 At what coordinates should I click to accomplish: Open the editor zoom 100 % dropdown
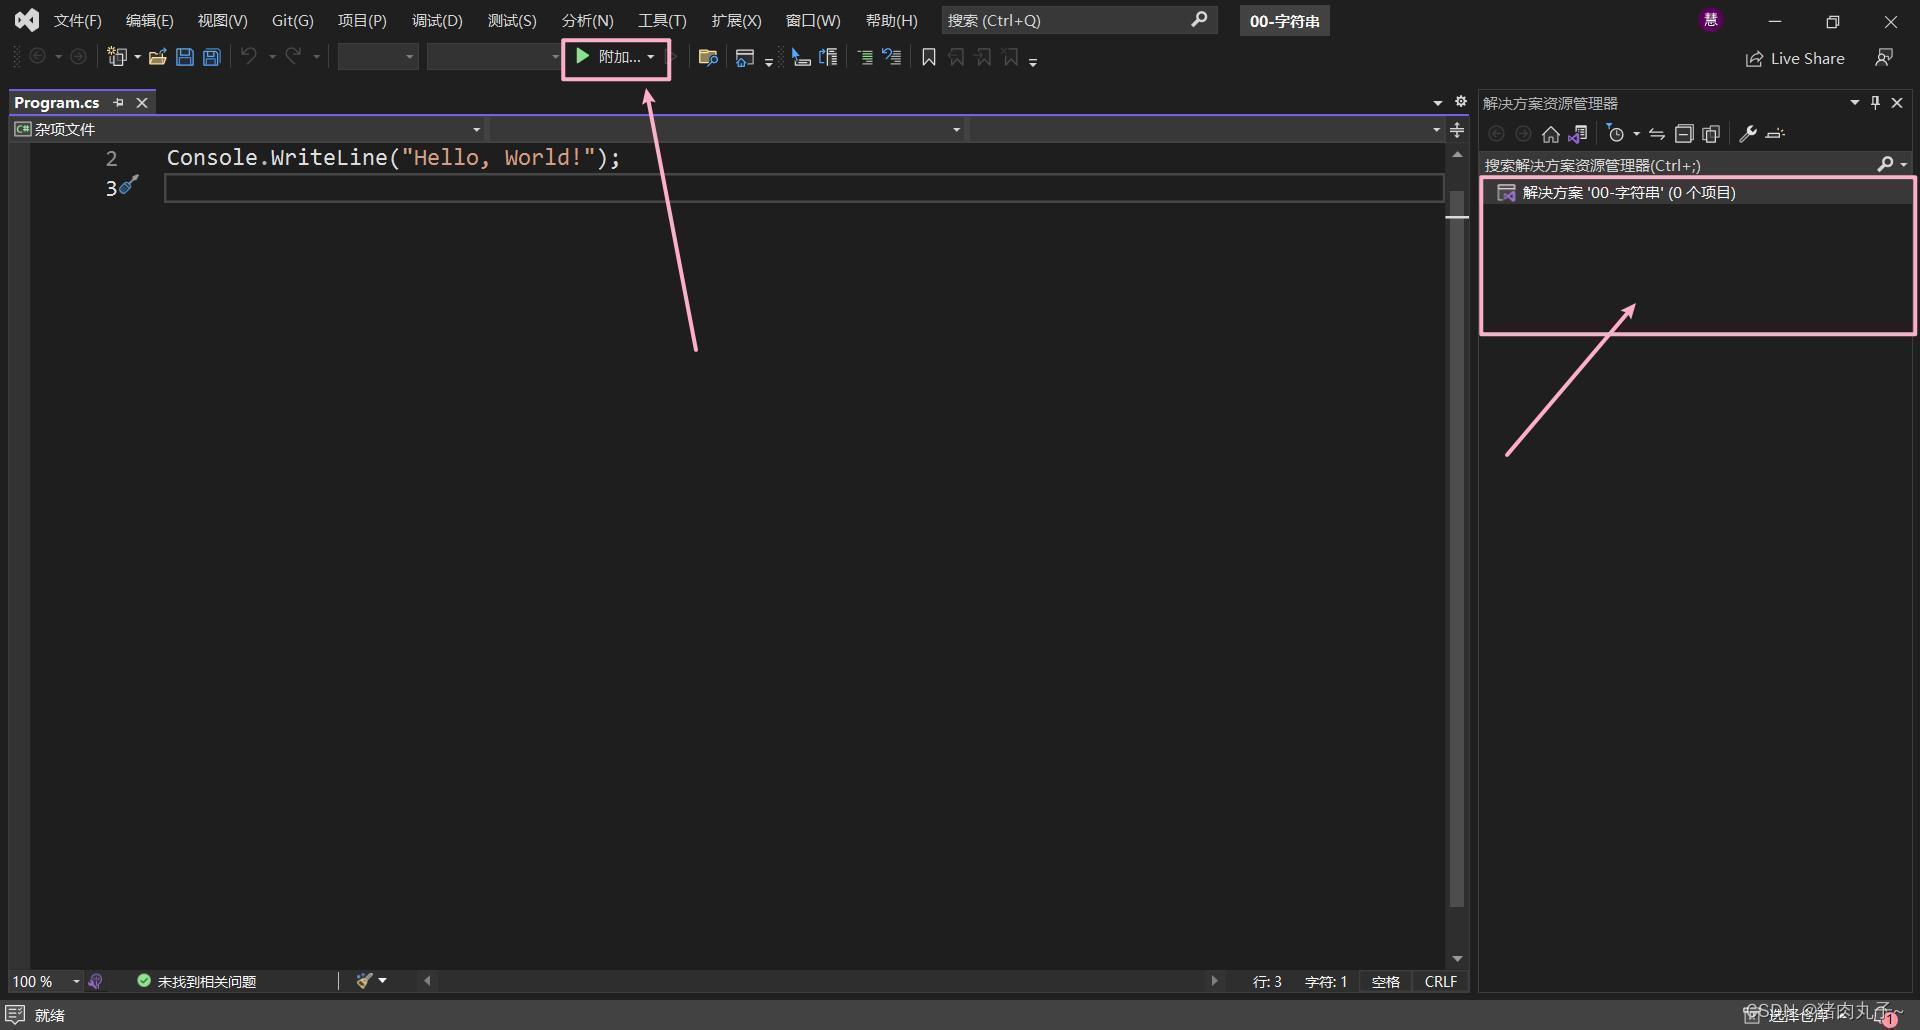(x=76, y=982)
